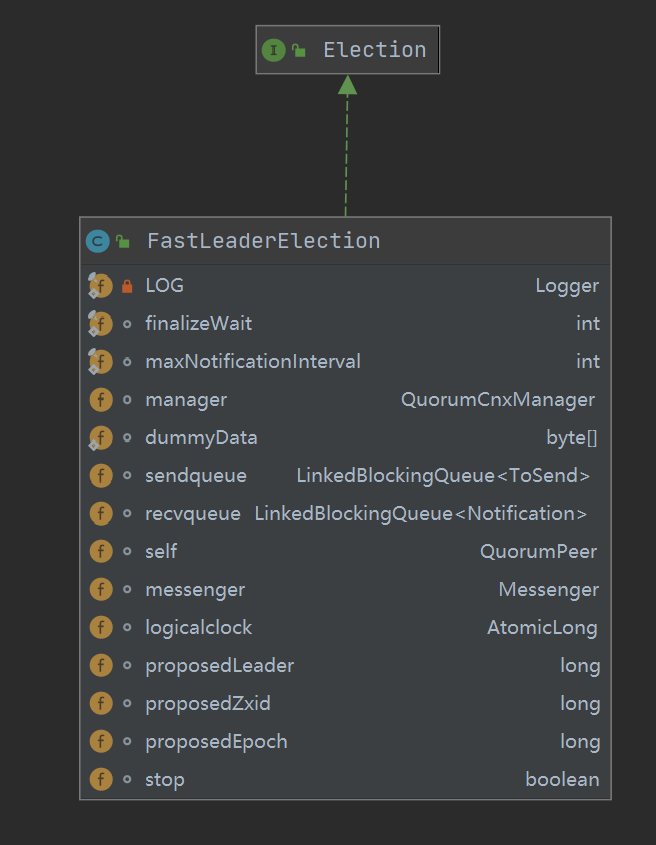Click the package-visibility dot beside logicalclock
The width and height of the screenshot is (656, 845).
[127, 627]
